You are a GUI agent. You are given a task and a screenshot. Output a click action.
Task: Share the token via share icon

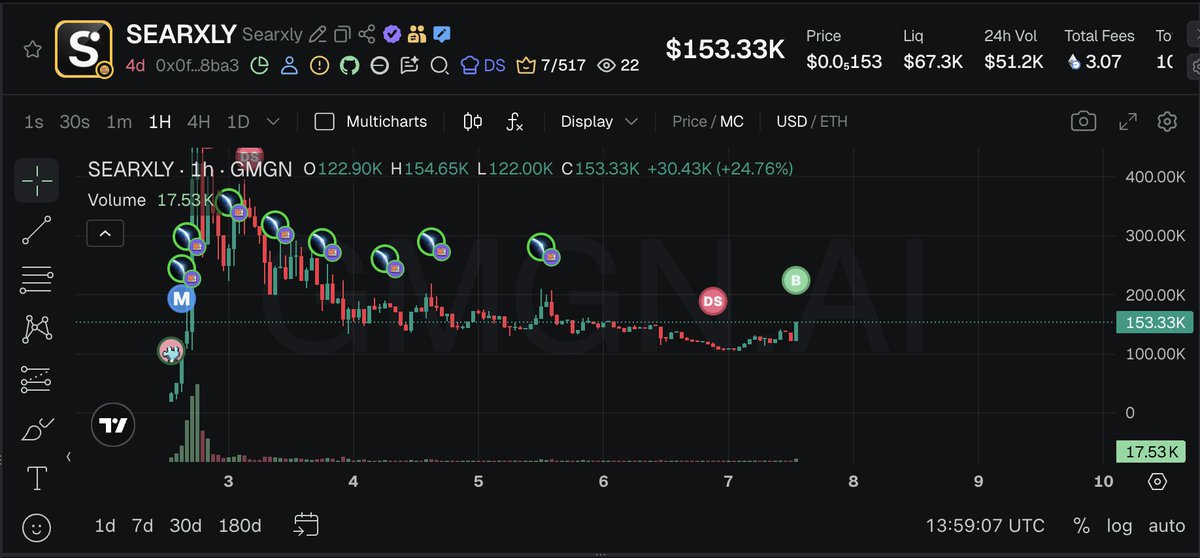click(367, 34)
